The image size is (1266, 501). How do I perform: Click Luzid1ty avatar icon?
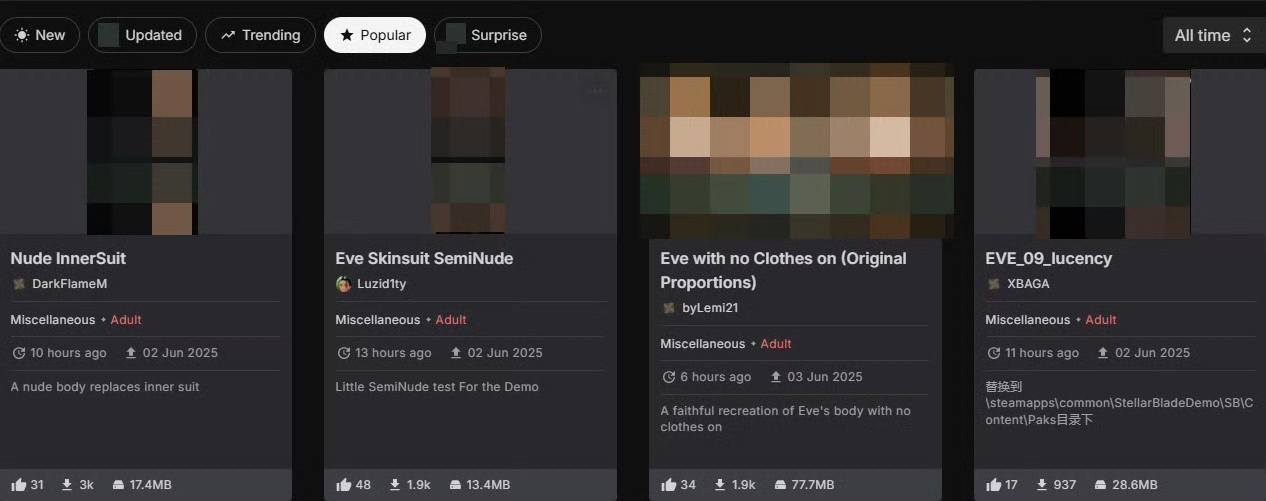click(x=343, y=284)
